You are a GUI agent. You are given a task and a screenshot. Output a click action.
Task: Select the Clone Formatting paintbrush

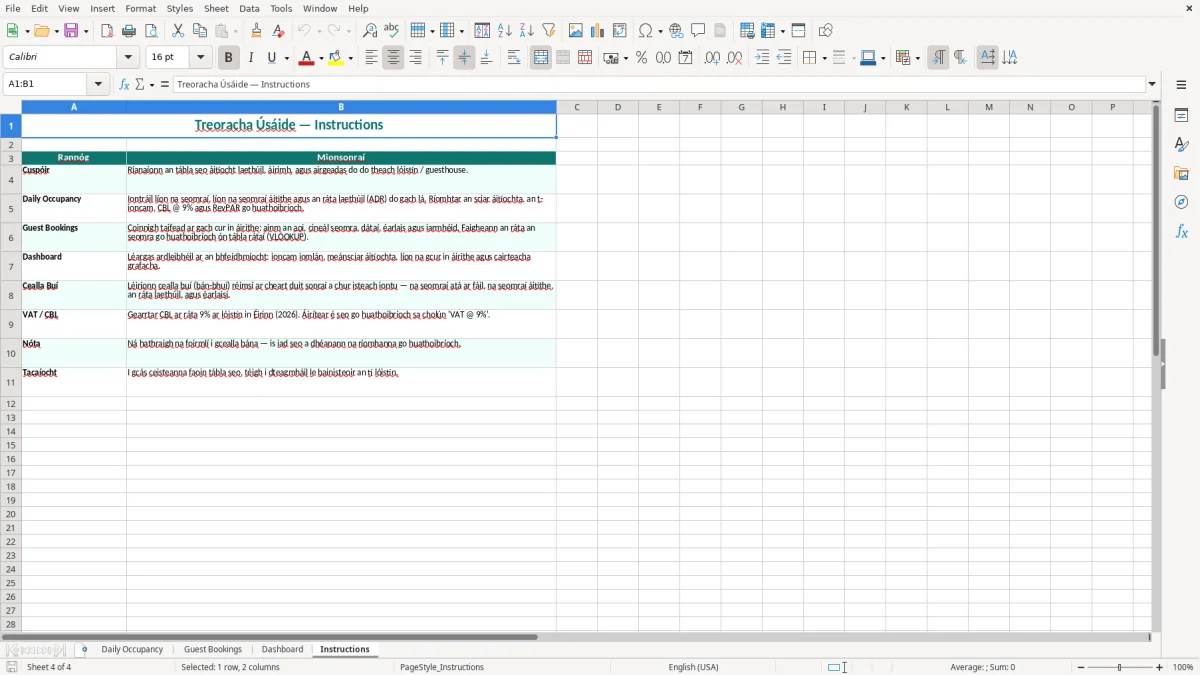point(256,31)
